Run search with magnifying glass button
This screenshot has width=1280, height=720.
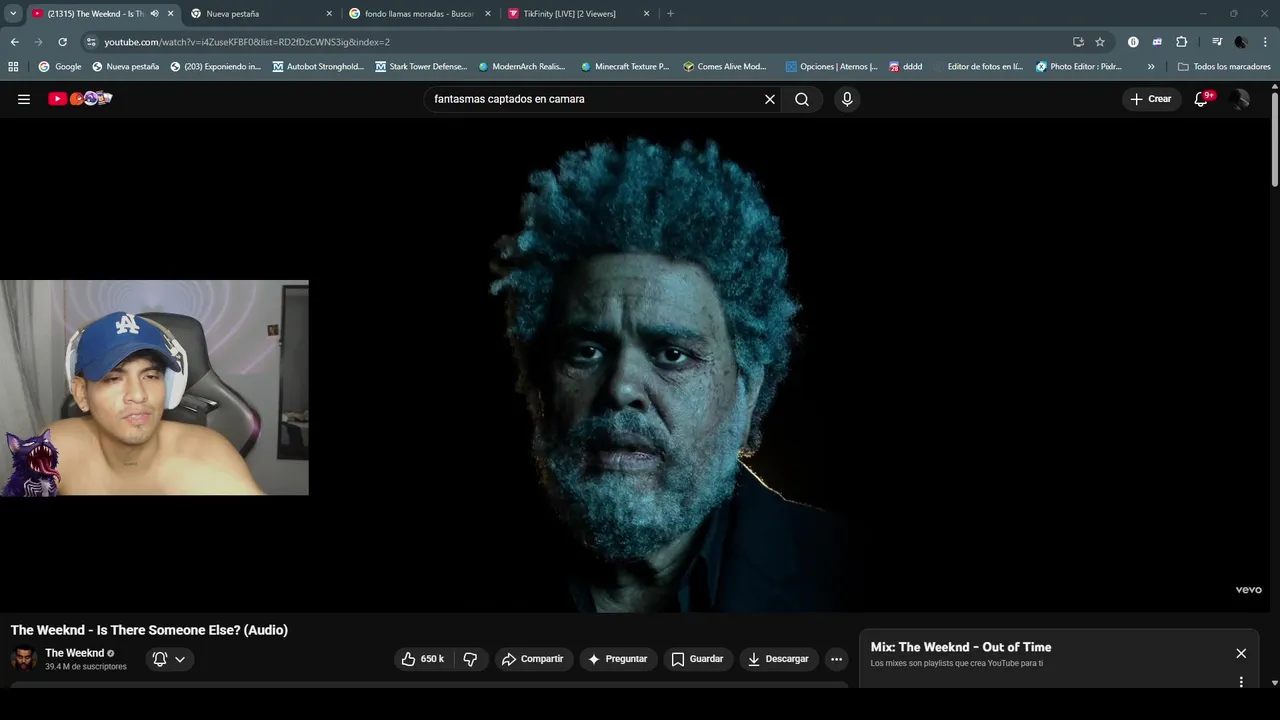tap(802, 99)
